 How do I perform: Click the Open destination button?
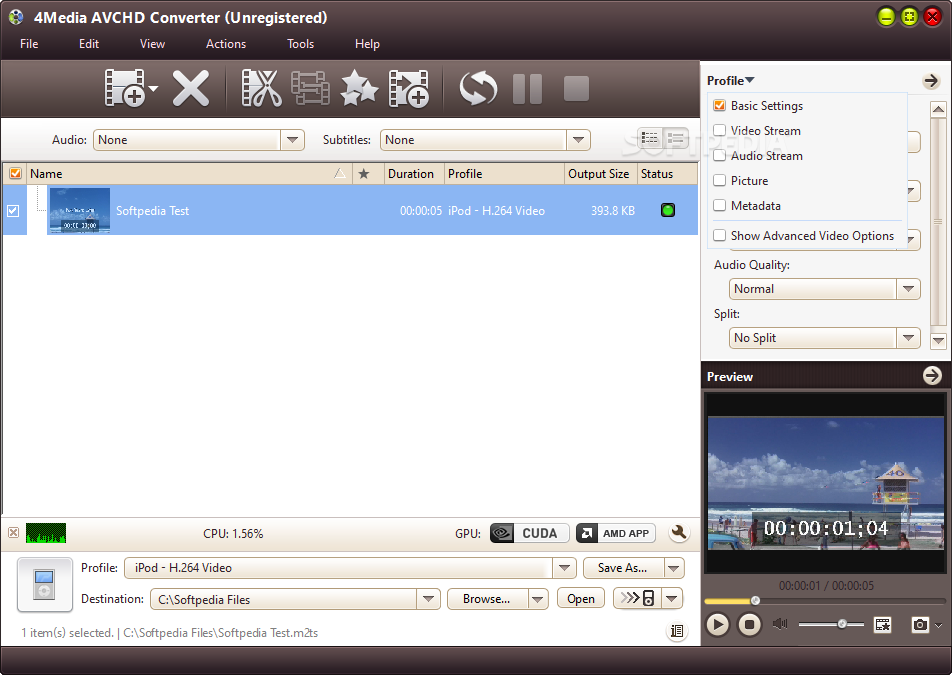tap(581, 599)
